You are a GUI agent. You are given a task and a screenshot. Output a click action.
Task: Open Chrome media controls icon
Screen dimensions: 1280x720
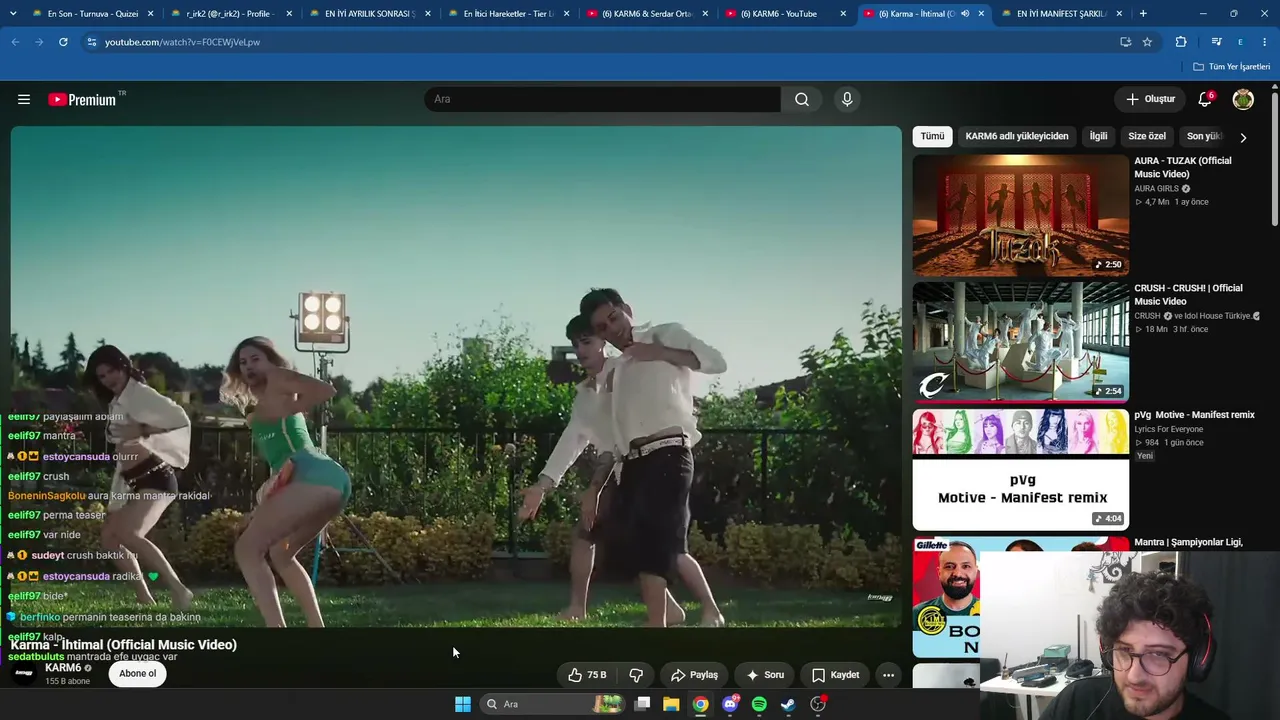coord(1216,42)
